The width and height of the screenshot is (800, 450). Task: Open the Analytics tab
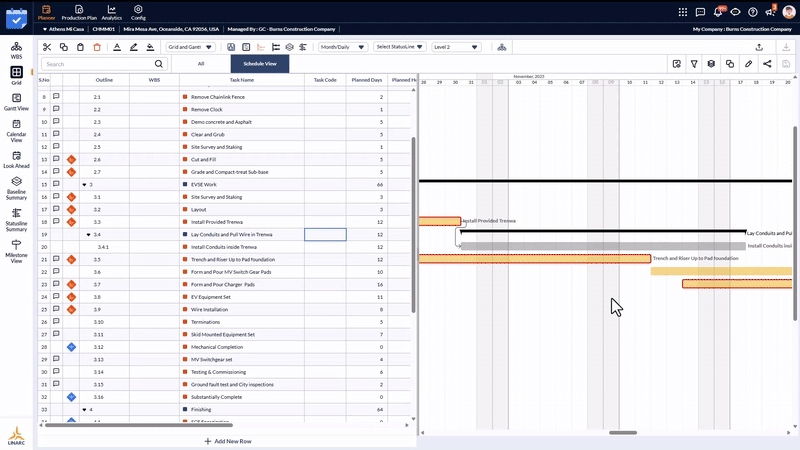[112, 12]
